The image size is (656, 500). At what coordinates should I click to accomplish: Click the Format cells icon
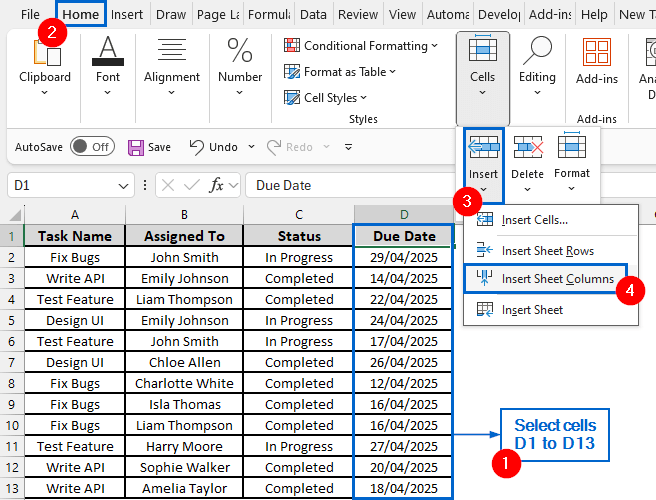(572, 145)
